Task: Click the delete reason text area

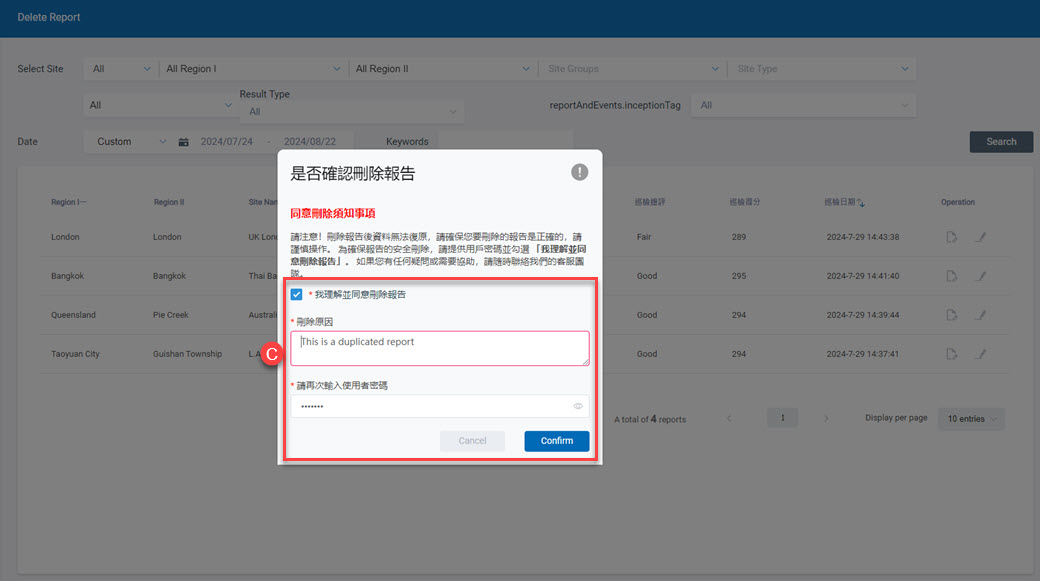Action: pyautogui.click(x=439, y=348)
